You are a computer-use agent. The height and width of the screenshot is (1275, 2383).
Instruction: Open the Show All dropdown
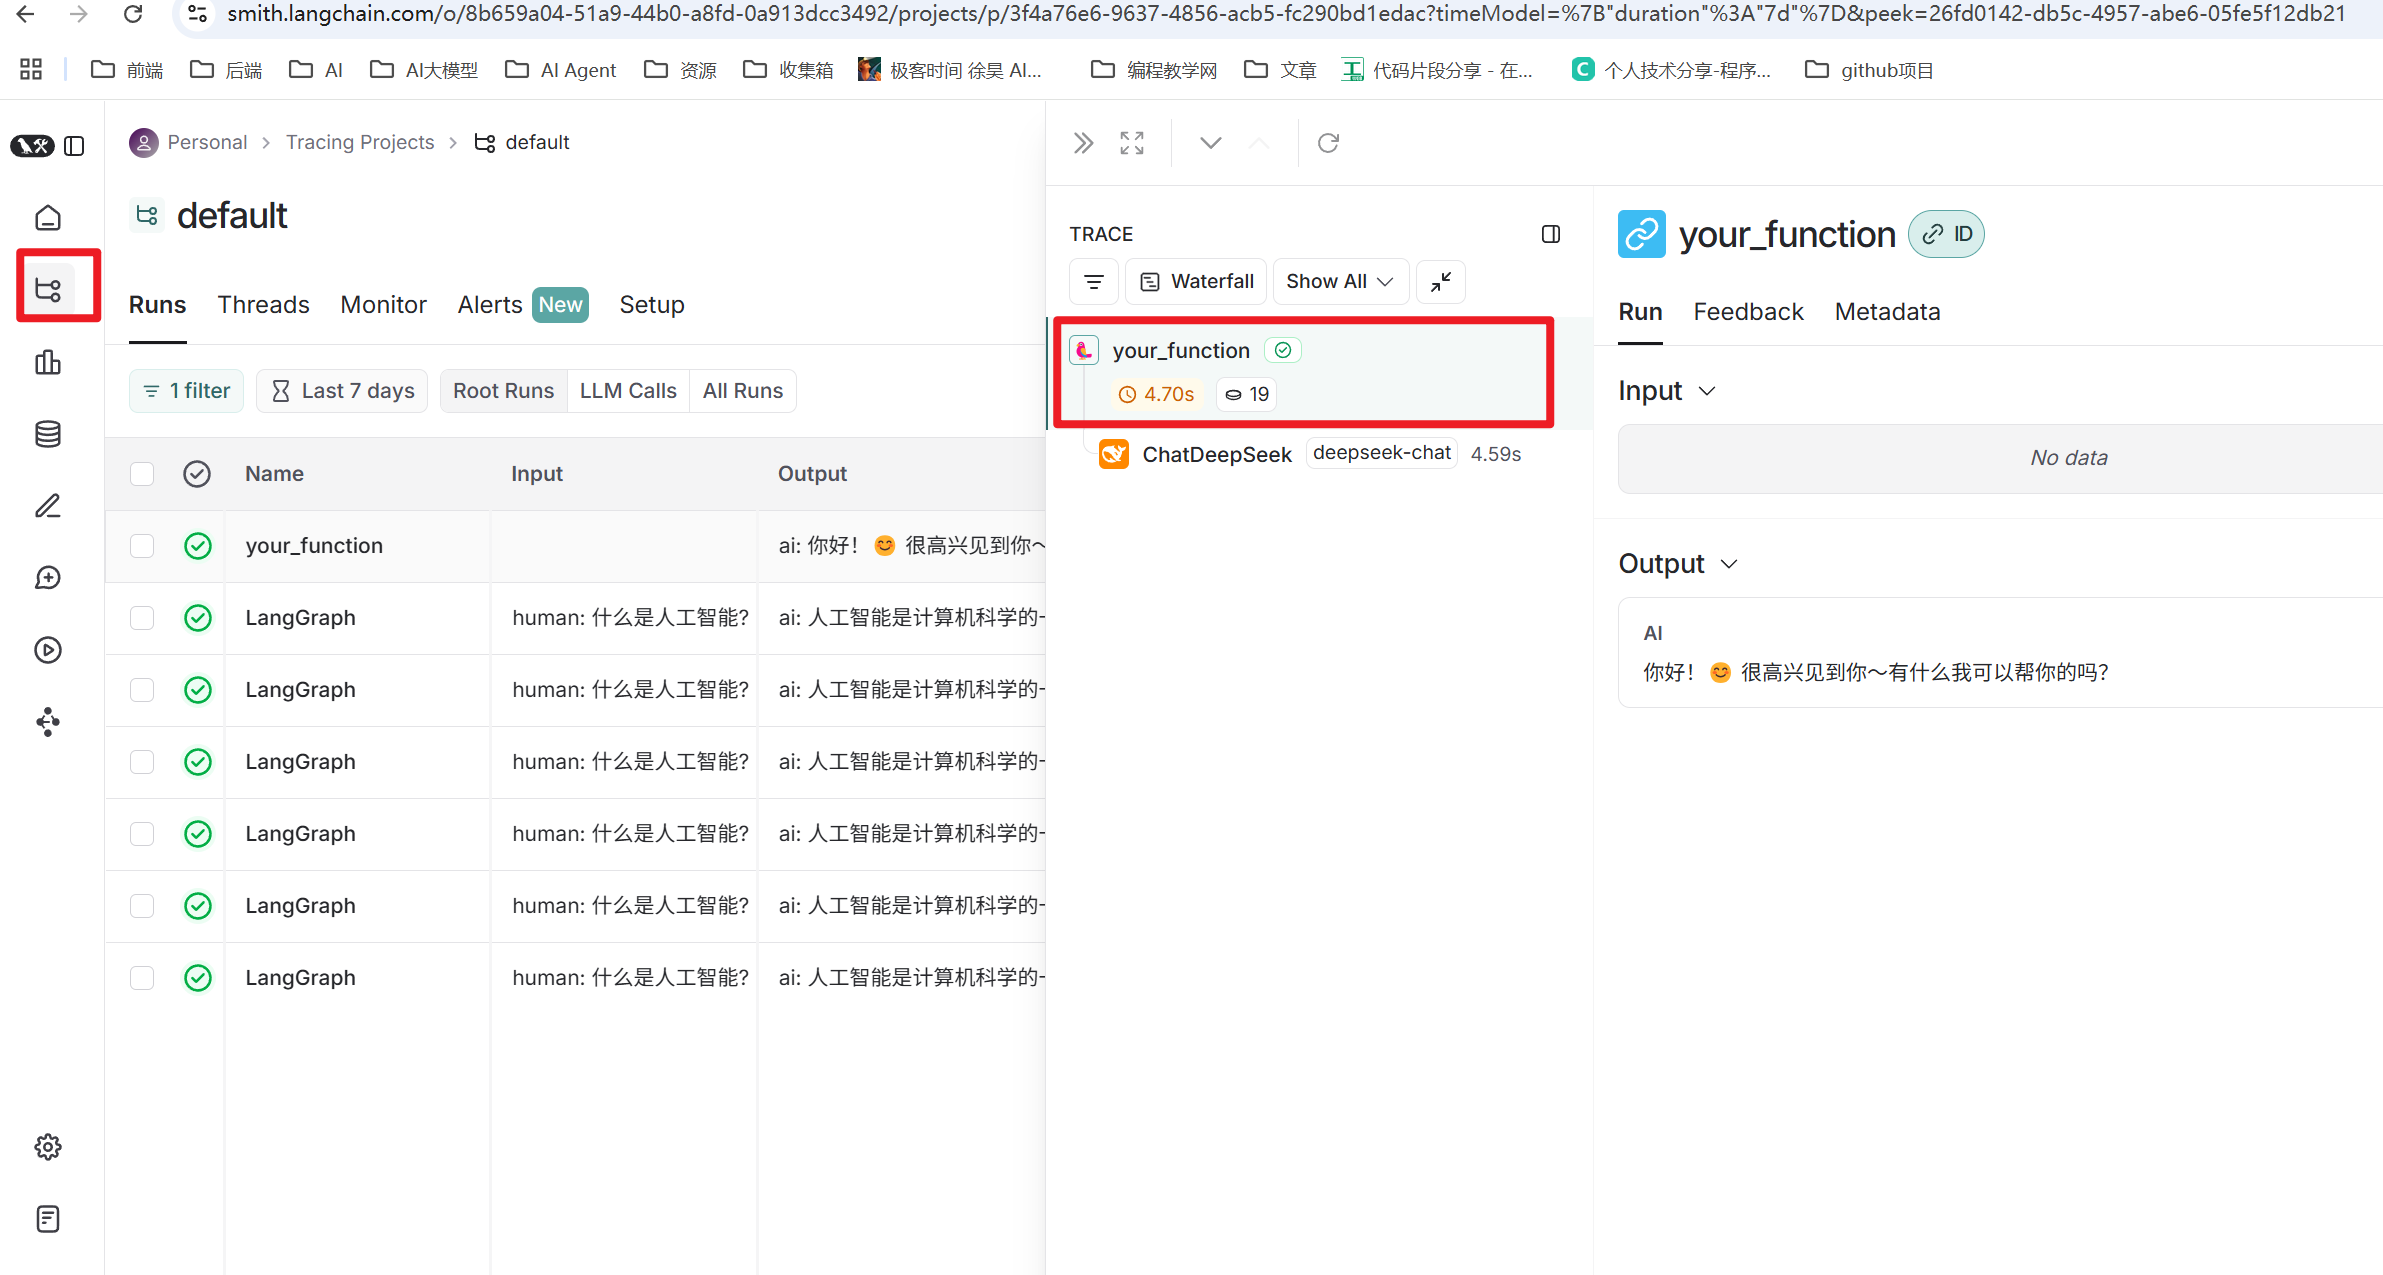pyautogui.click(x=1340, y=281)
